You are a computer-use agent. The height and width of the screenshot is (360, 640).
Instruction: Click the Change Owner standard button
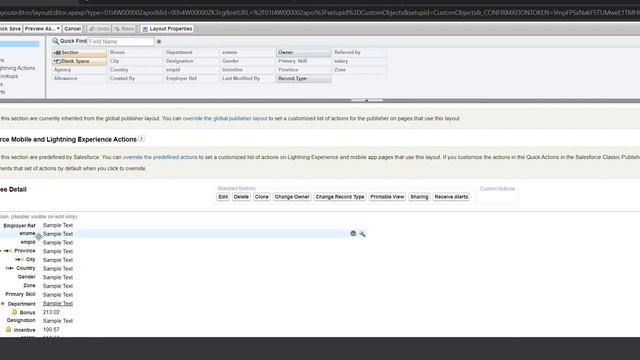click(292, 197)
